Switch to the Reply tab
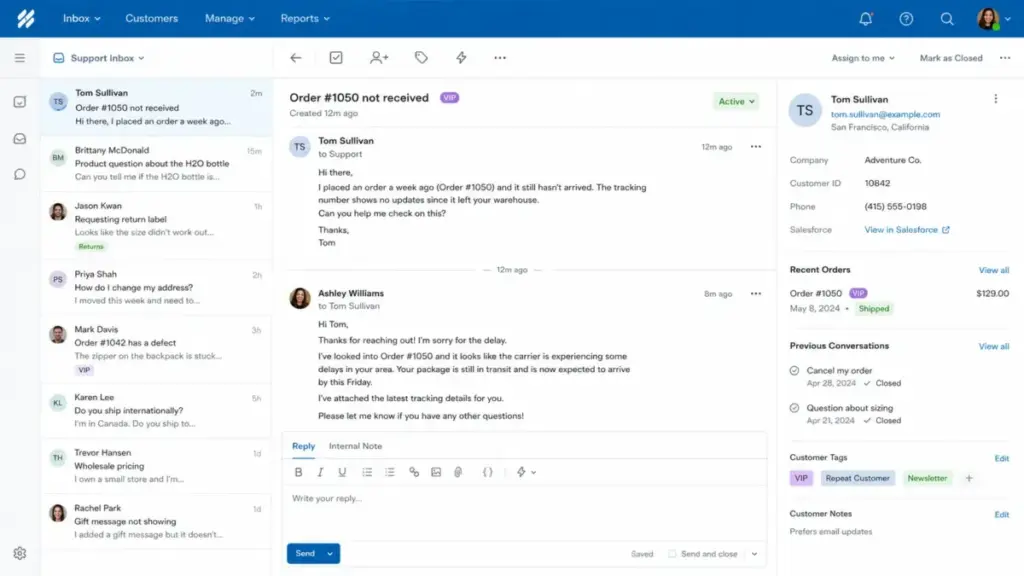This screenshot has height=576, width=1024. (x=303, y=446)
